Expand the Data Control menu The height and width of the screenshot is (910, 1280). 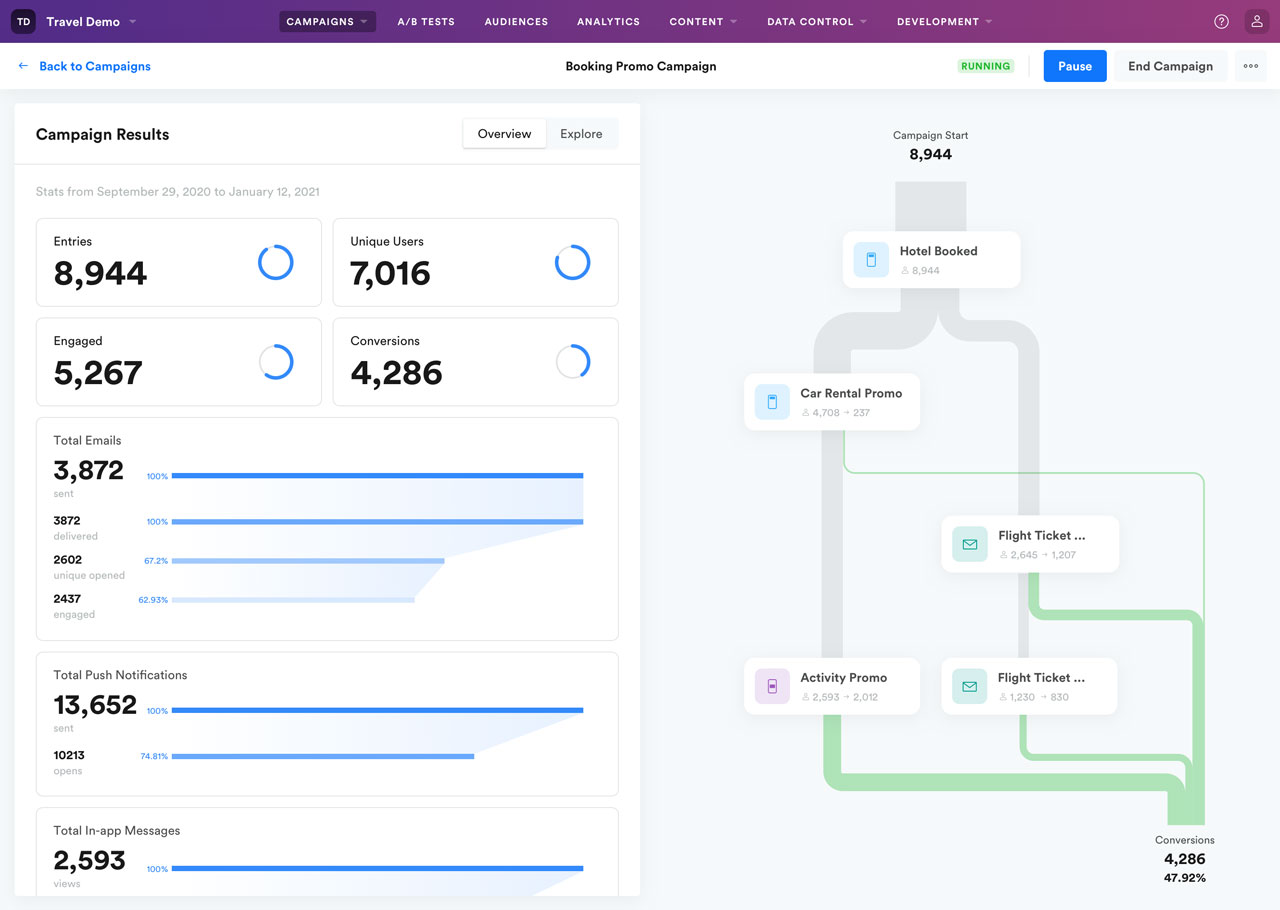[817, 21]
